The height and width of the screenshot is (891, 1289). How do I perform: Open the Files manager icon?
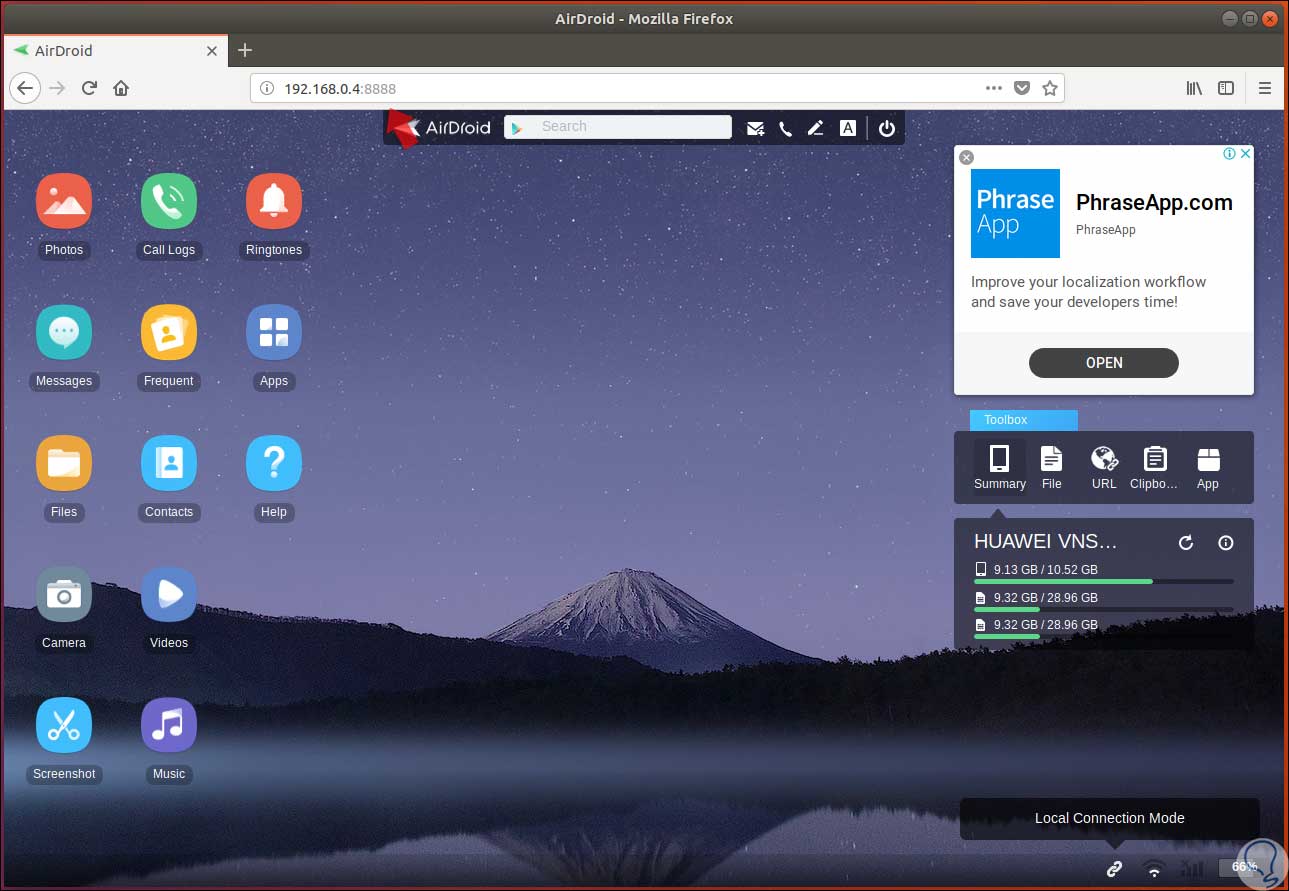64,463
